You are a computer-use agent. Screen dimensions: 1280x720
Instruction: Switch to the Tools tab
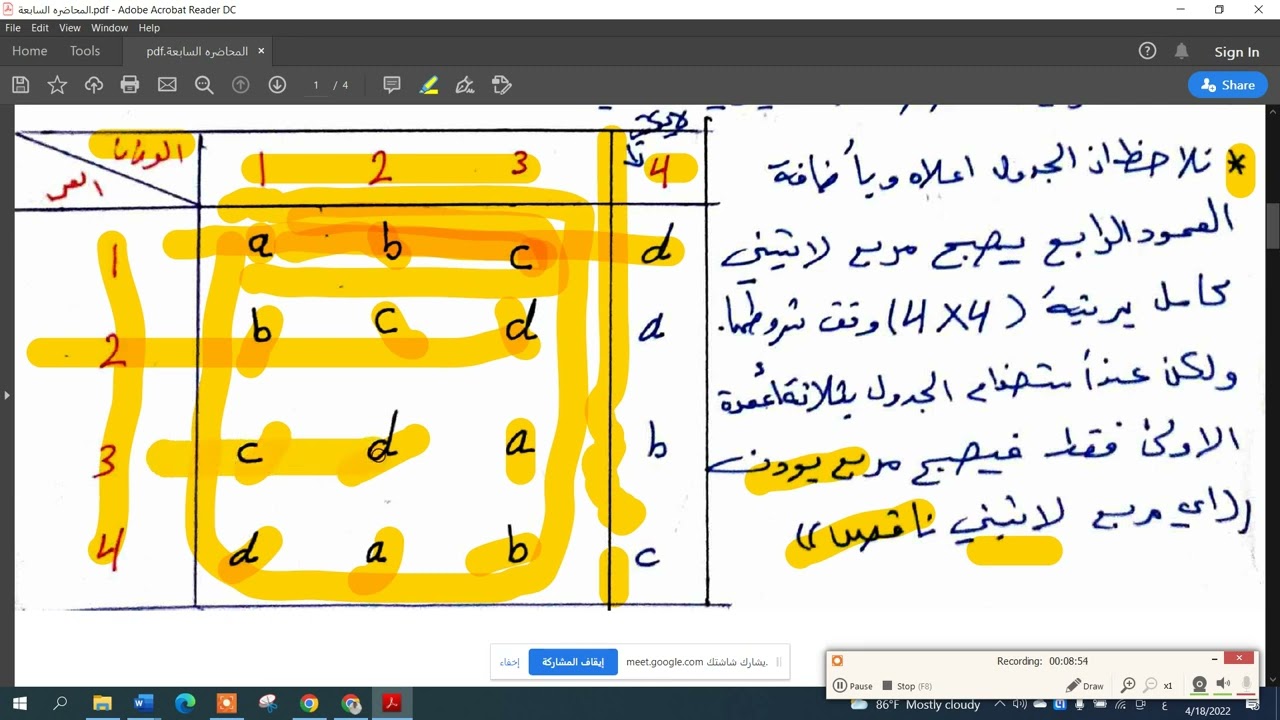[85, 51]
